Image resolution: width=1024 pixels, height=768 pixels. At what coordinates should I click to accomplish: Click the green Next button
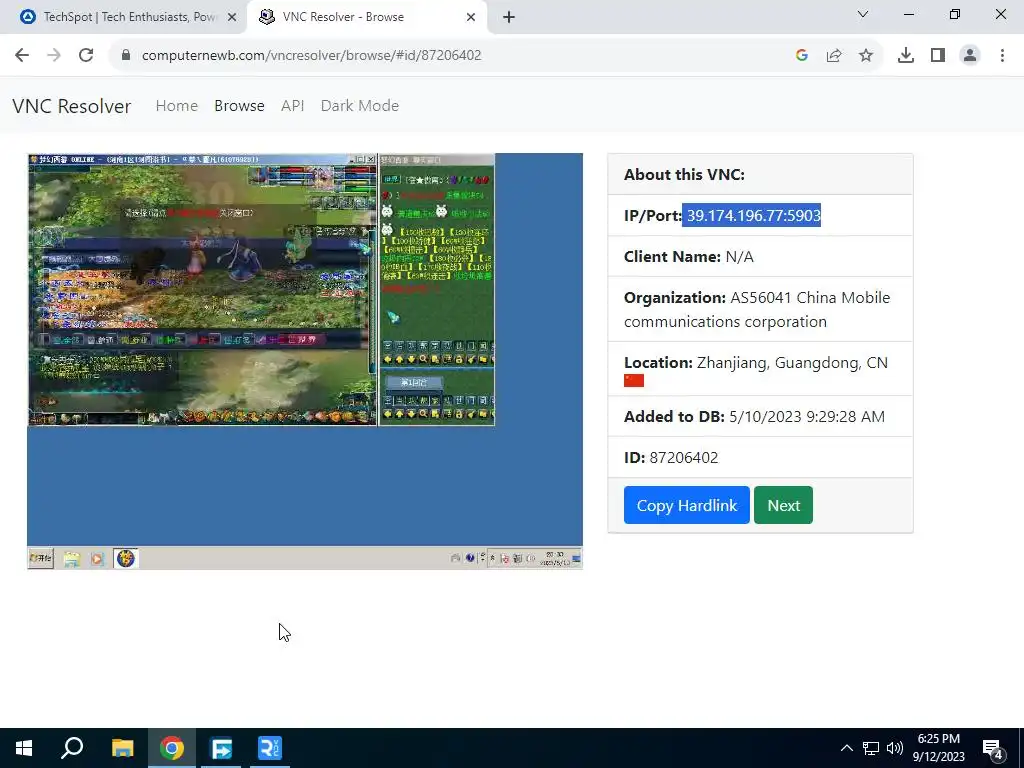[783, 505]
